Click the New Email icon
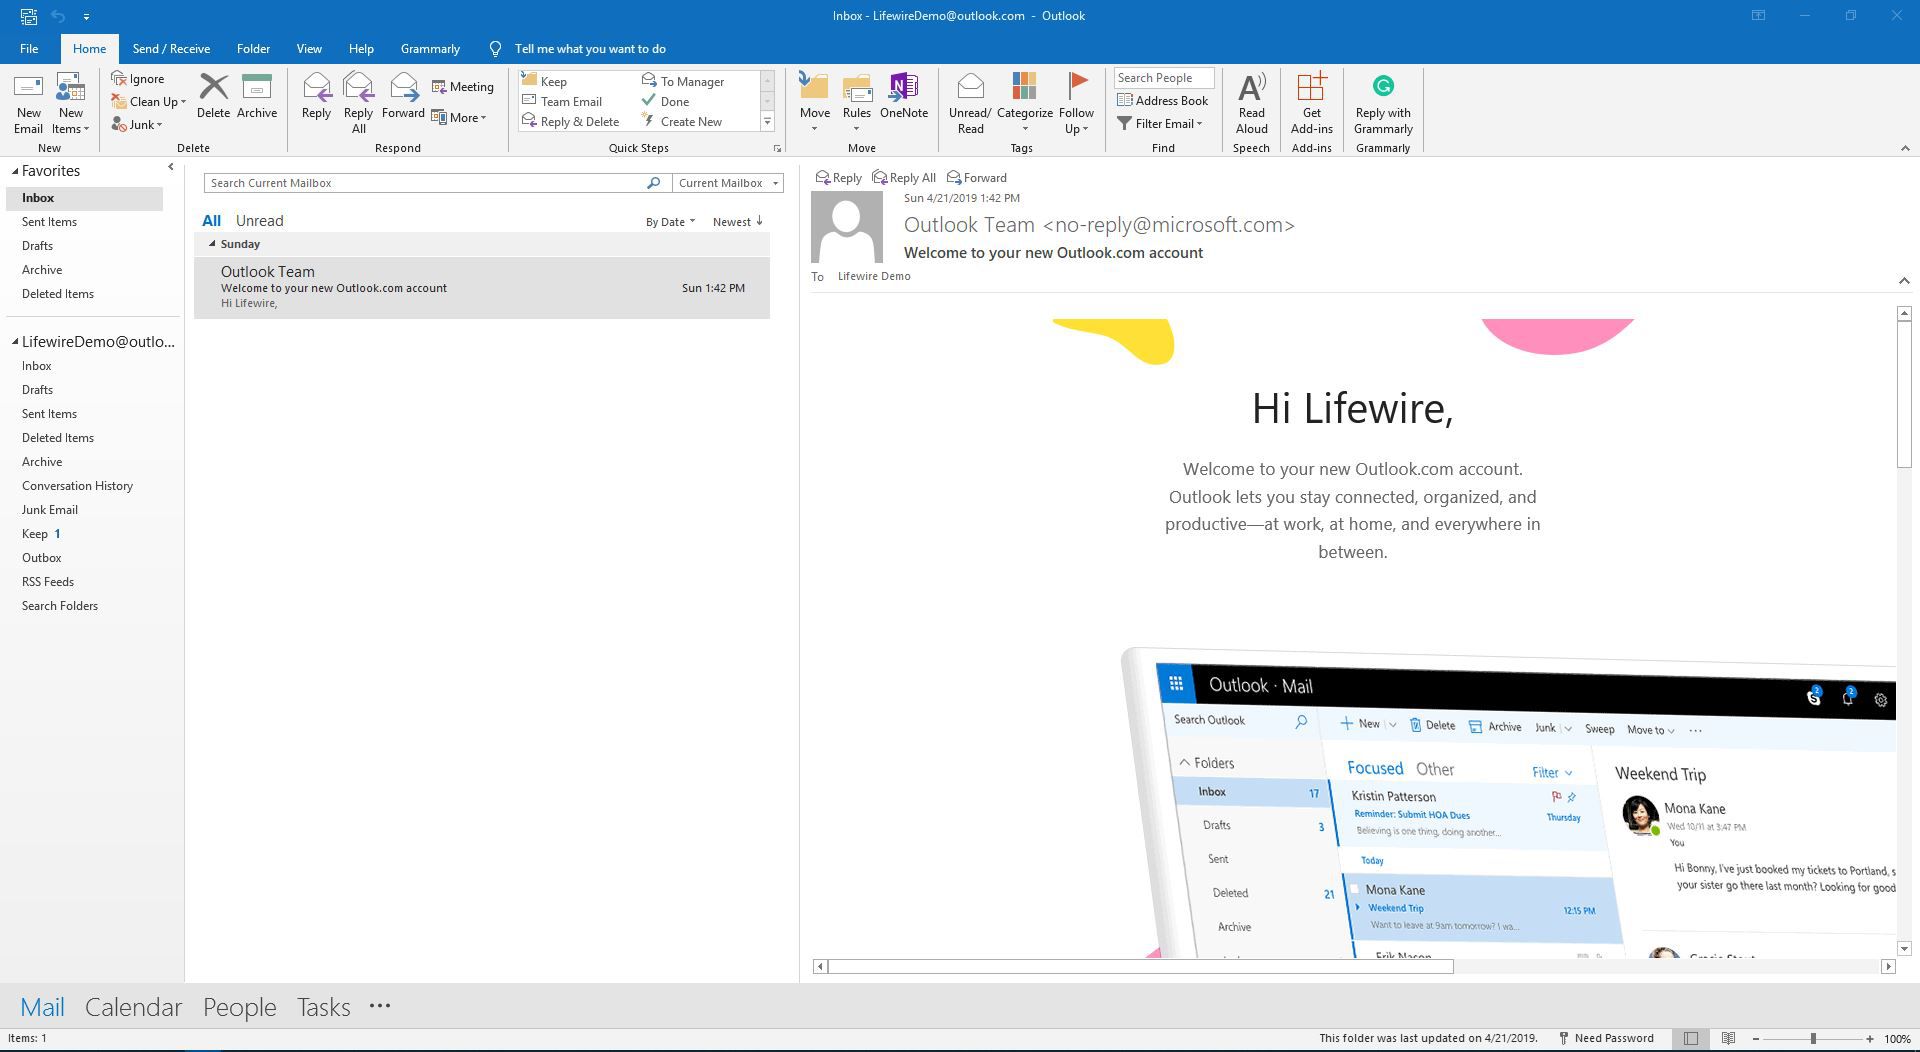This screenshot has width=1920, height=1052. pyautogui.click(x=28, y=87)
